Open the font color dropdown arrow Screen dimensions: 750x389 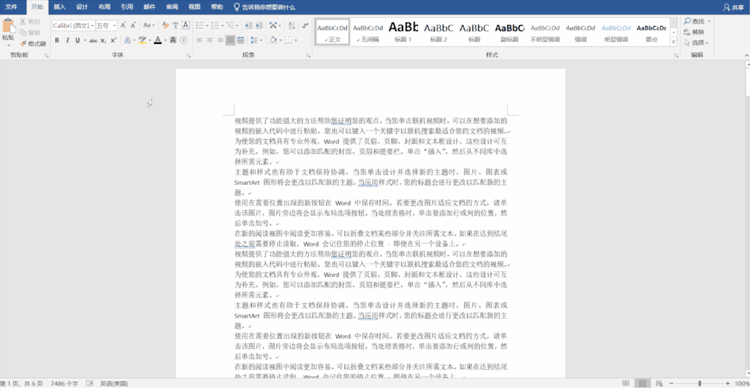click(165, 40)
